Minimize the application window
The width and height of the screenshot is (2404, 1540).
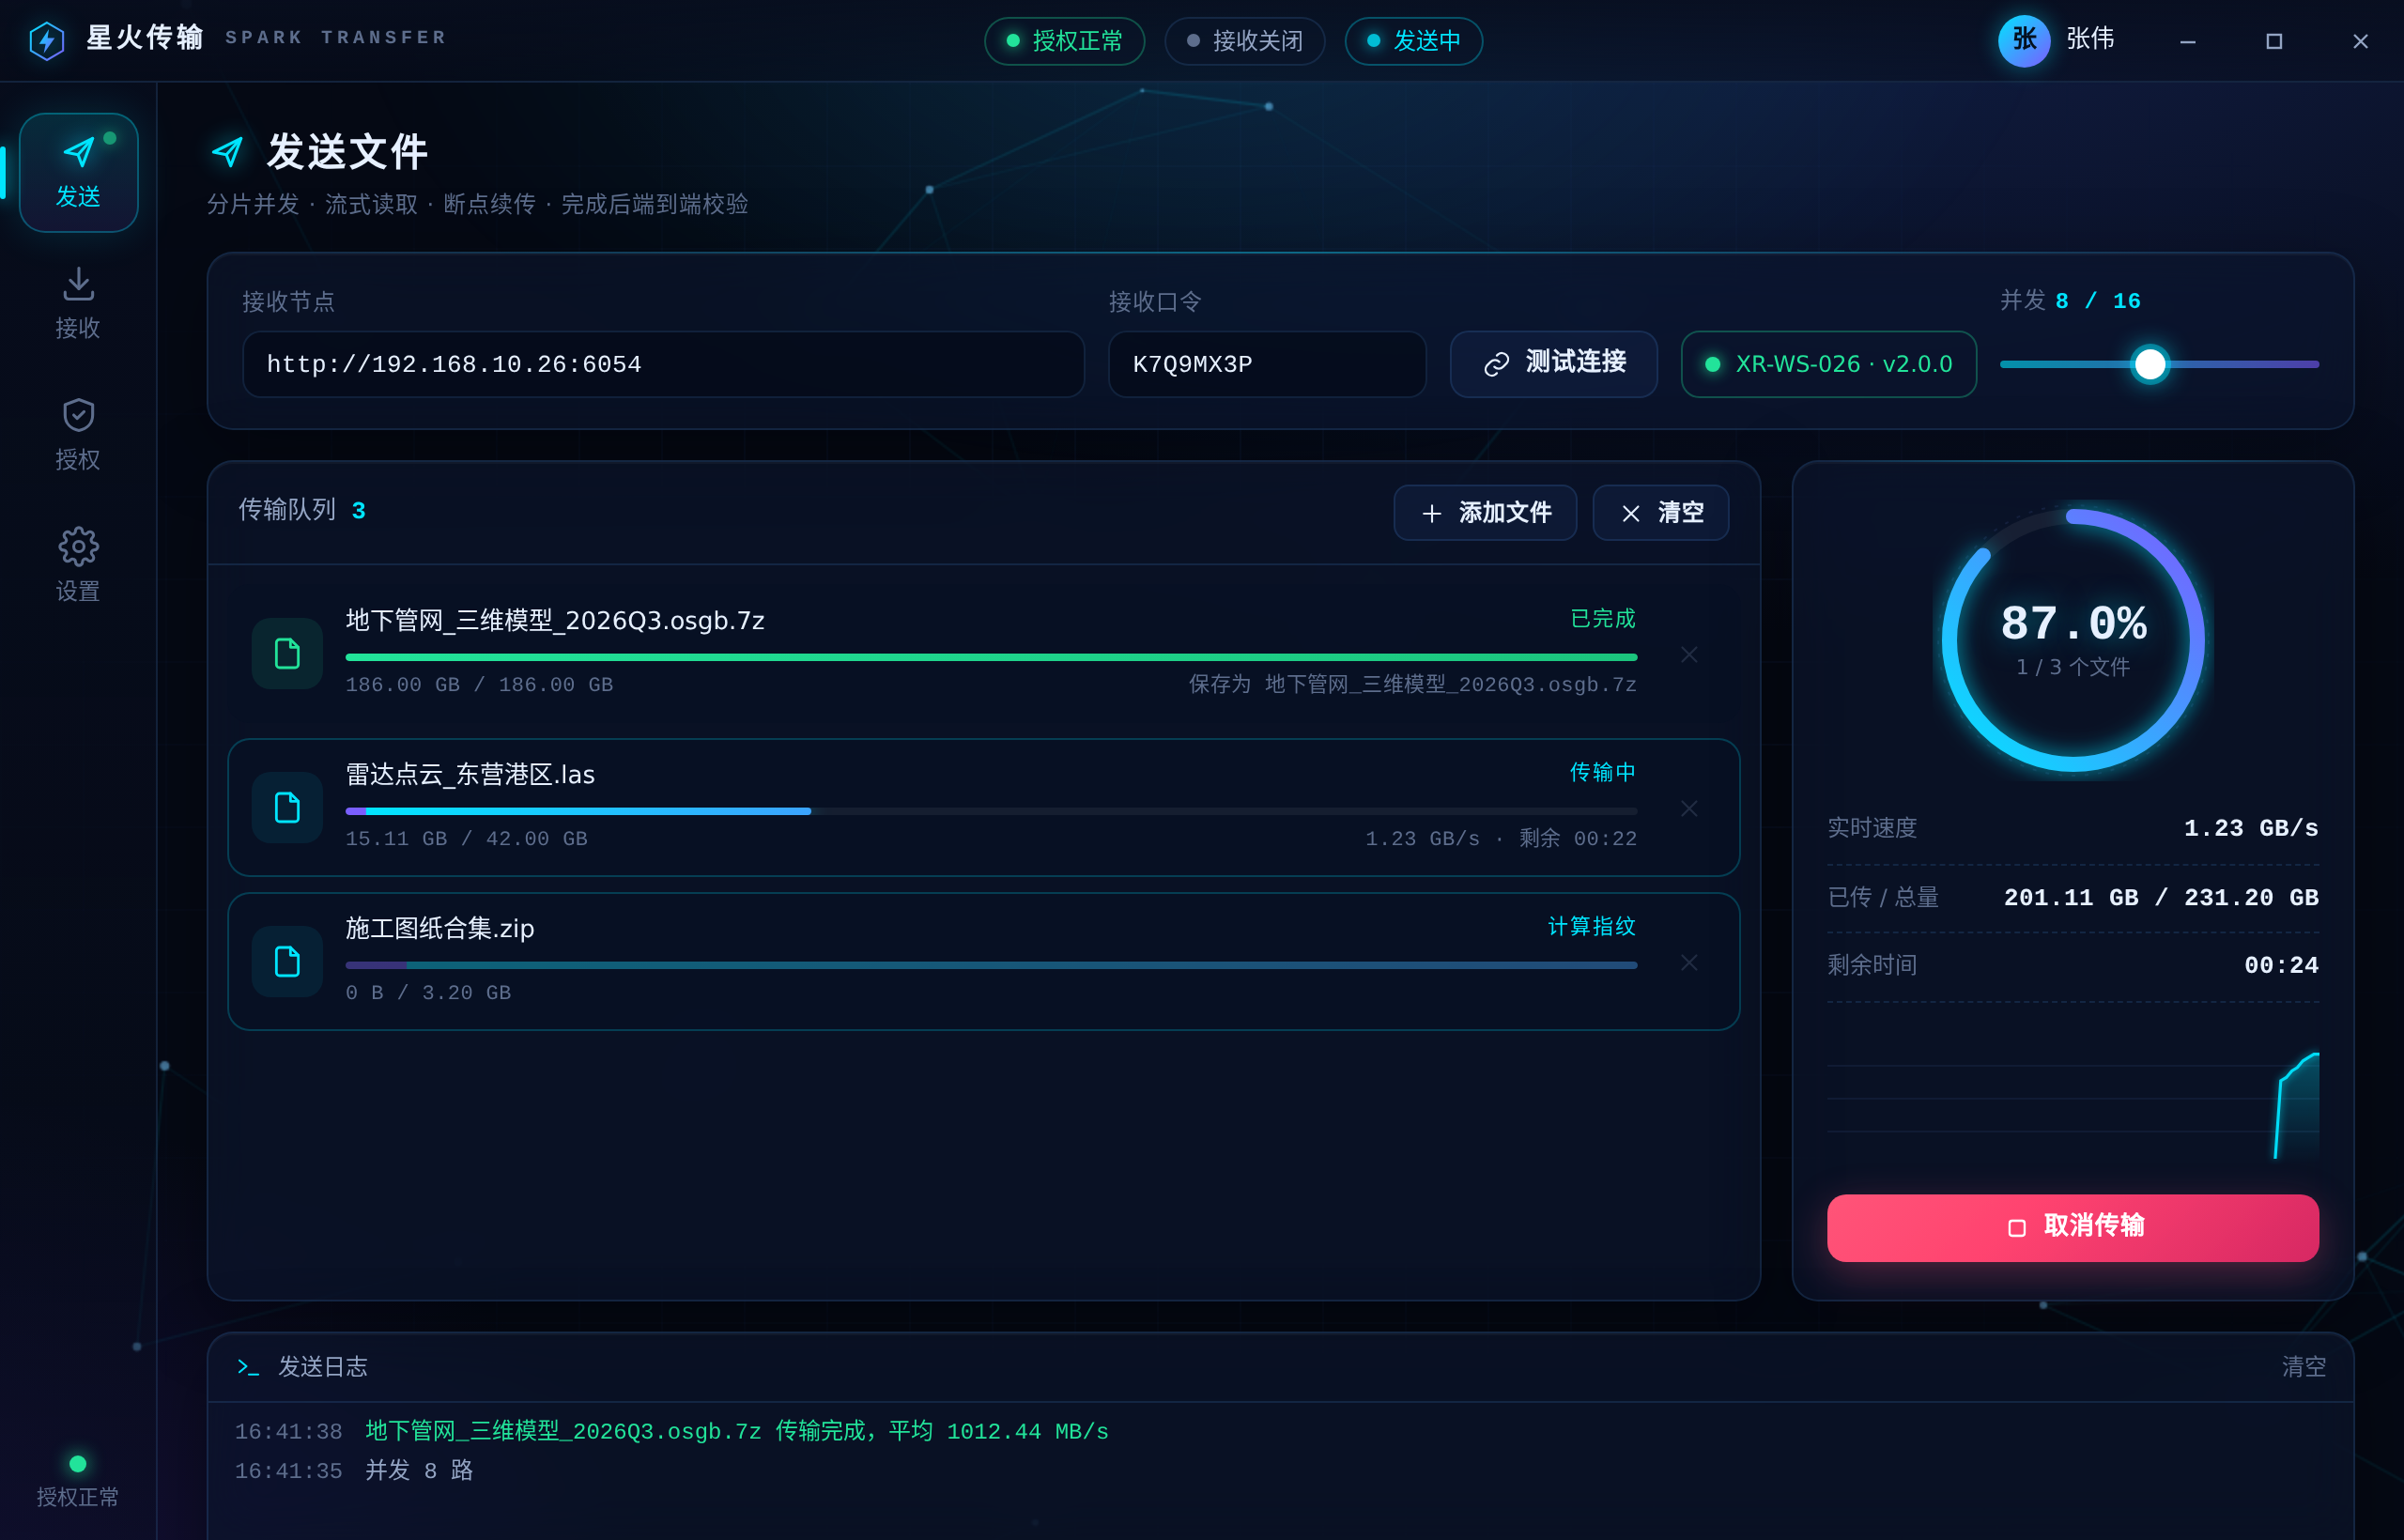[x=2187, y=41]
